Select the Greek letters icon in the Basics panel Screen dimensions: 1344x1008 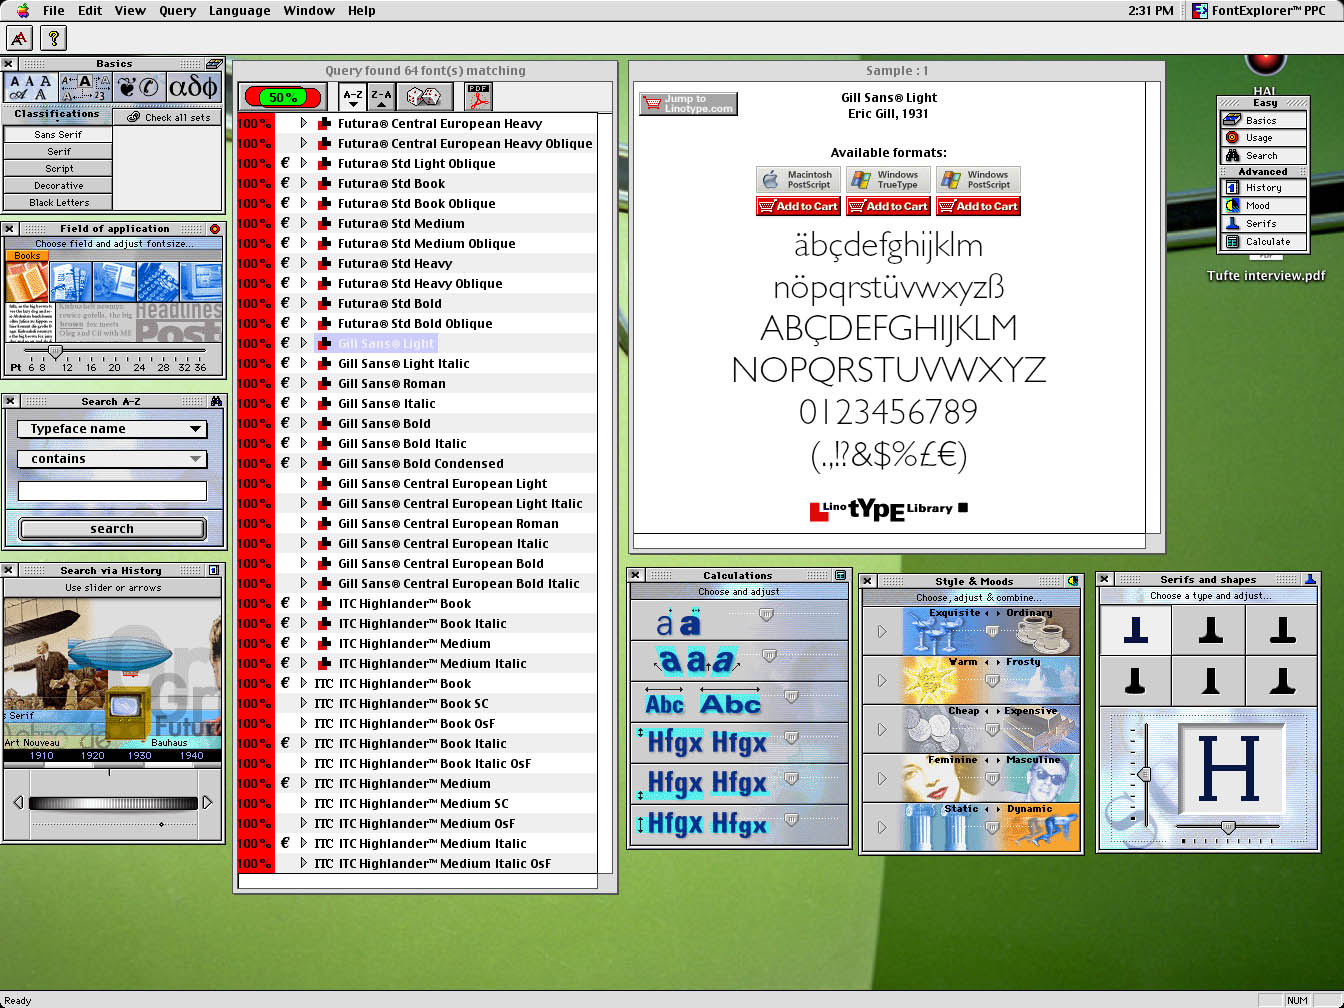point(193,88)
